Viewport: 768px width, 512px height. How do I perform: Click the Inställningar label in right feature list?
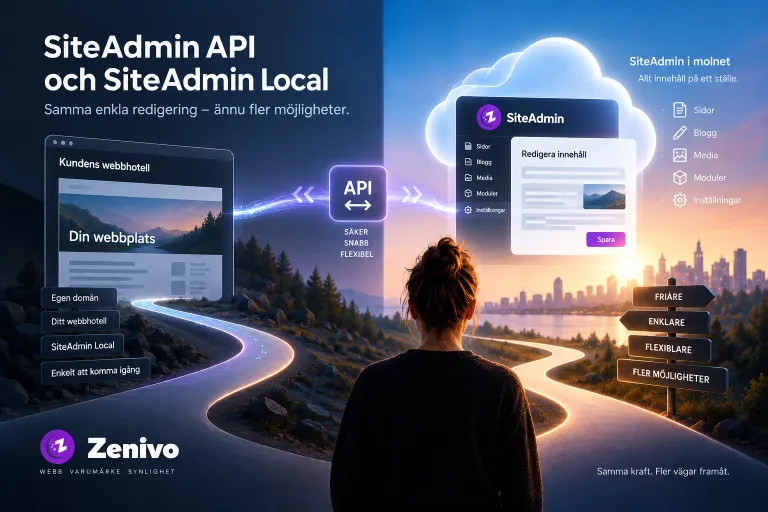click(x=717, y=200)
